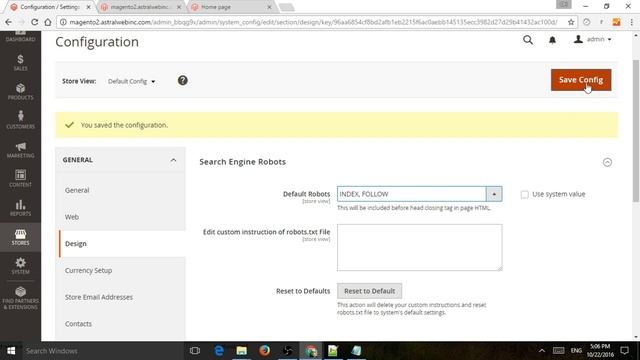Click the admin search magnifier icon
640x360 pixels.
pos(528,40)
